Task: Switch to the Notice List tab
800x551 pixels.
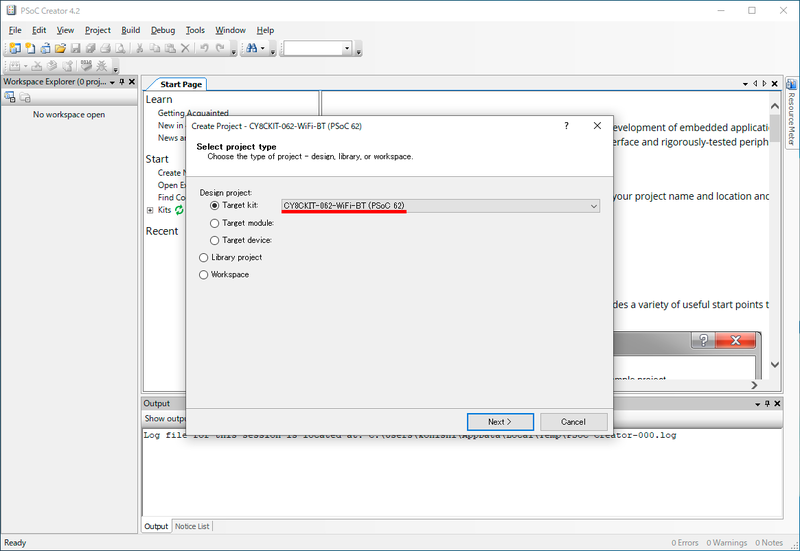Action: coord(192,526)
